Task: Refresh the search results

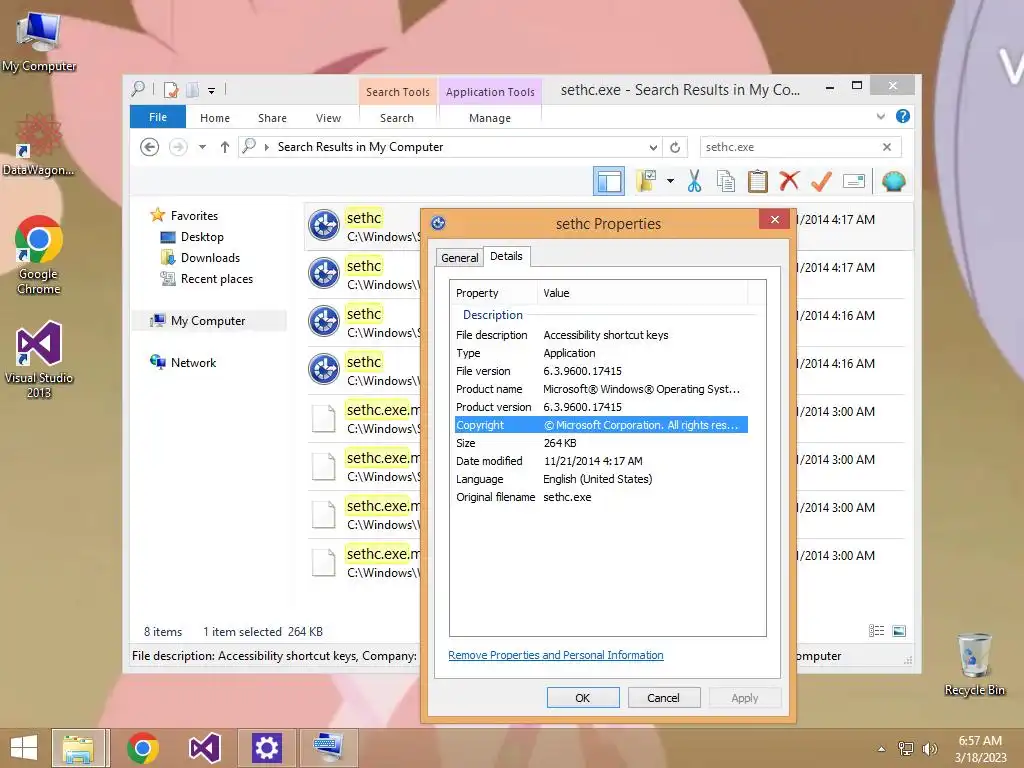Action: pyautogui.click(x=675, y=148)
